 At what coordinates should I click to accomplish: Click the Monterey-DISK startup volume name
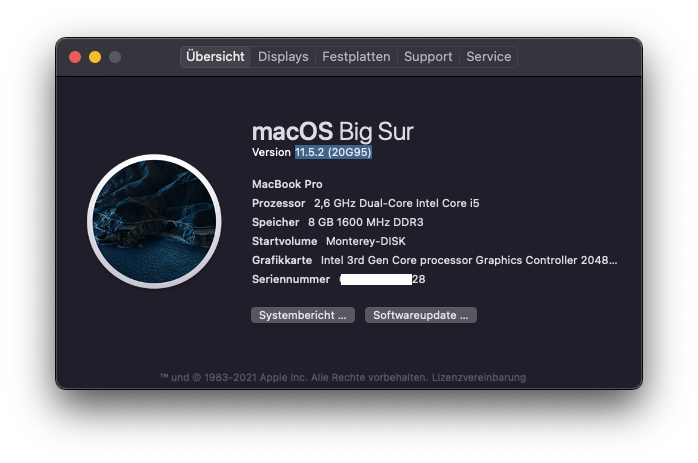[365, 241]
